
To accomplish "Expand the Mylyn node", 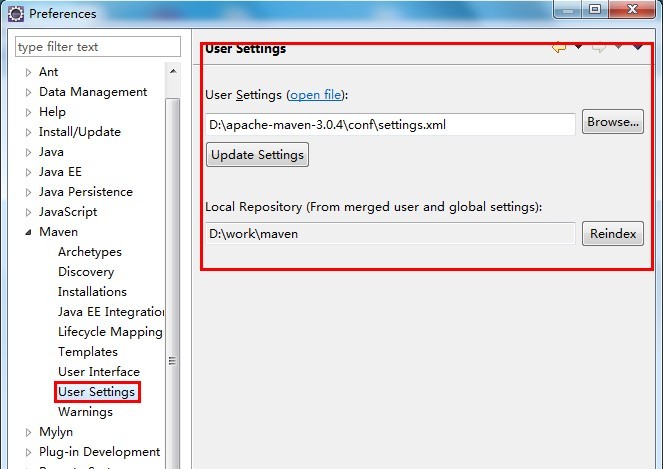I will 28,432.
